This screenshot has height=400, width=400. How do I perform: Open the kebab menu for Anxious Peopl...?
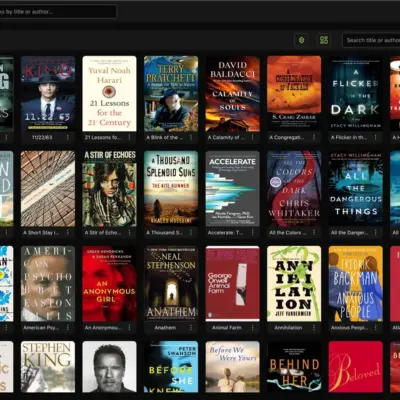point(376,328)
